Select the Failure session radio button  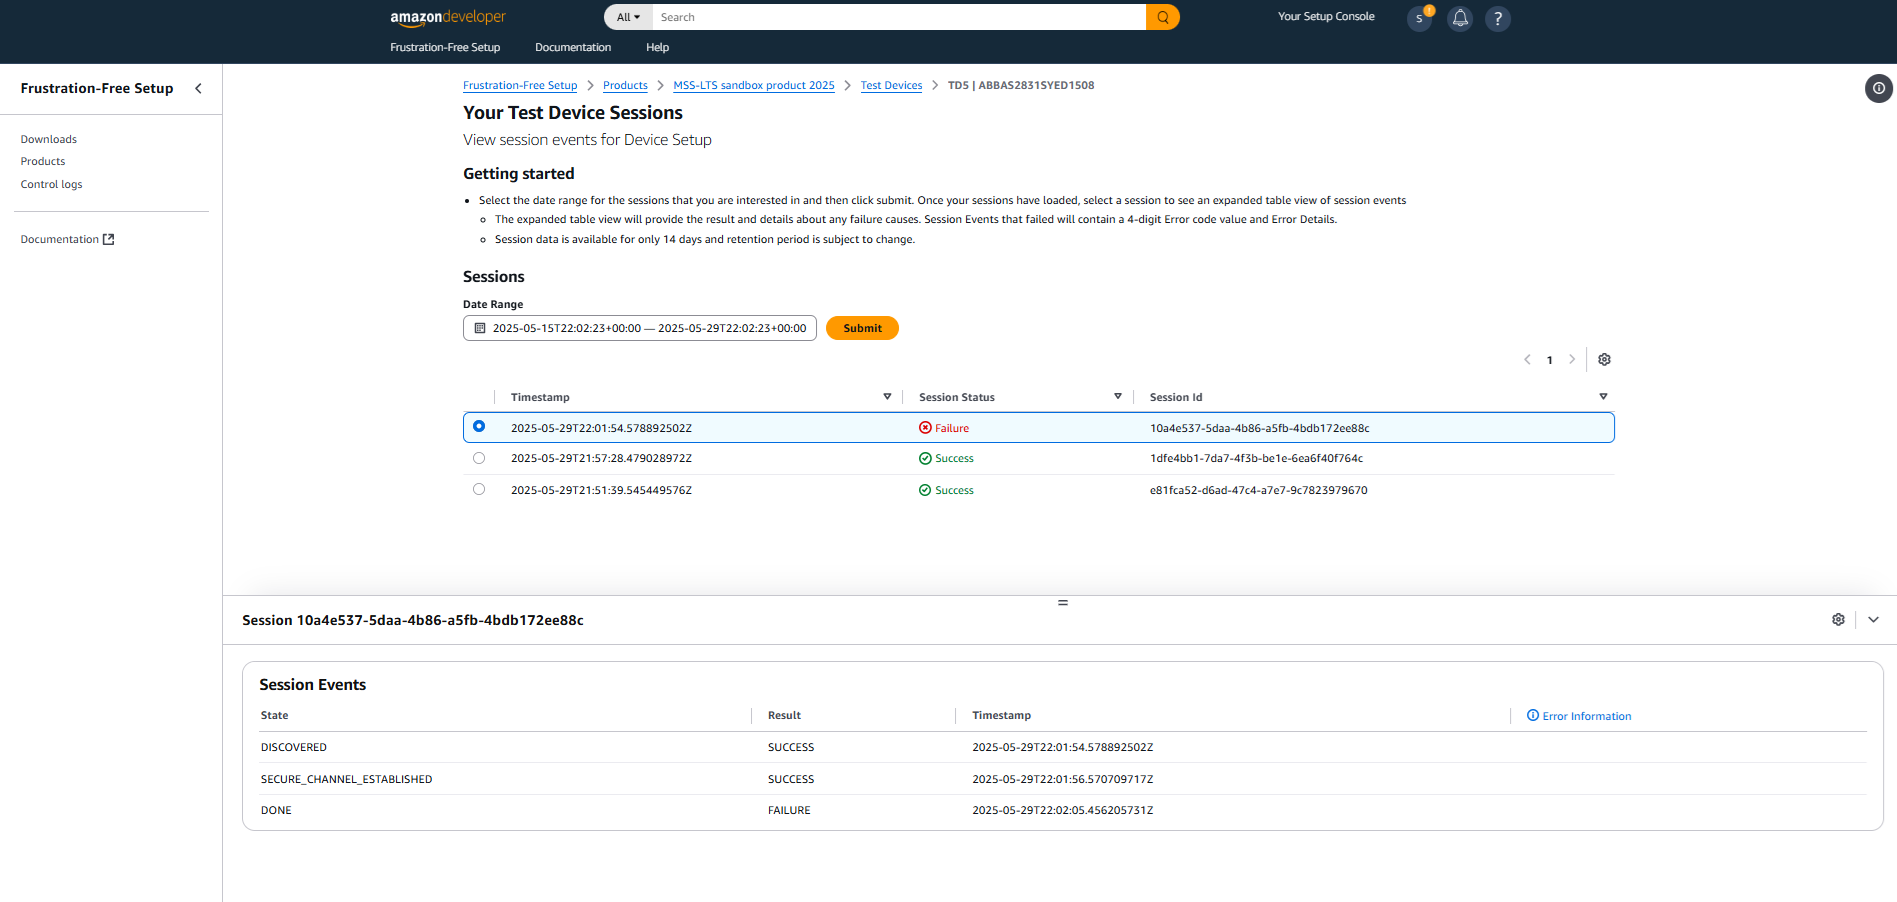479,427
